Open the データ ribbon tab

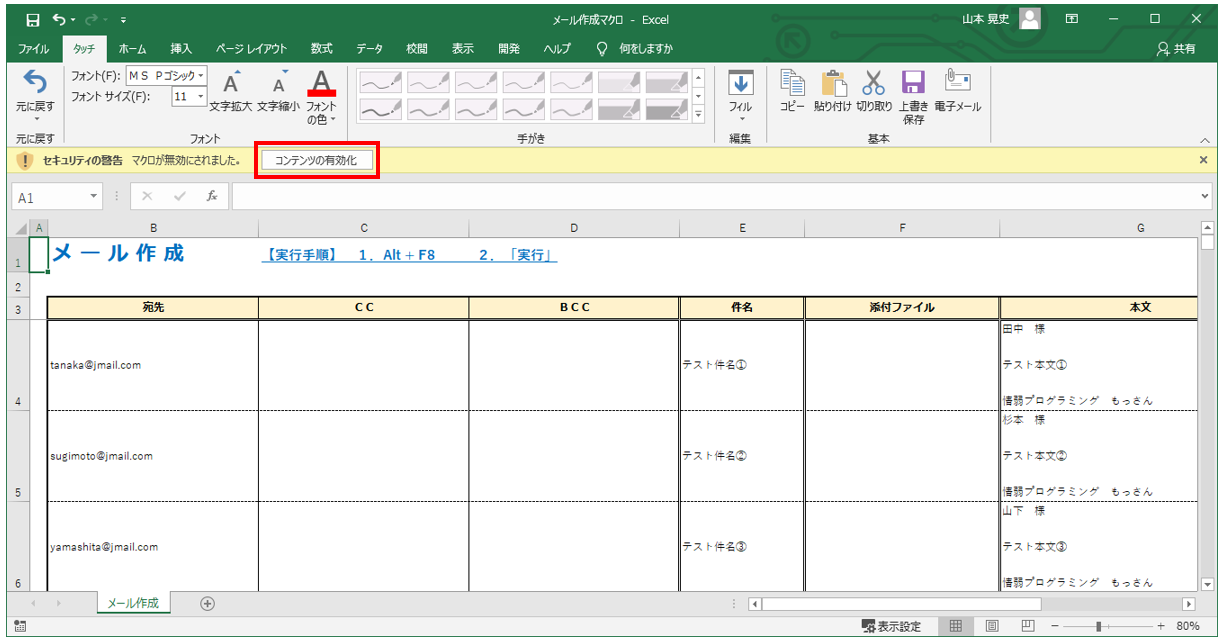point(369,48)
